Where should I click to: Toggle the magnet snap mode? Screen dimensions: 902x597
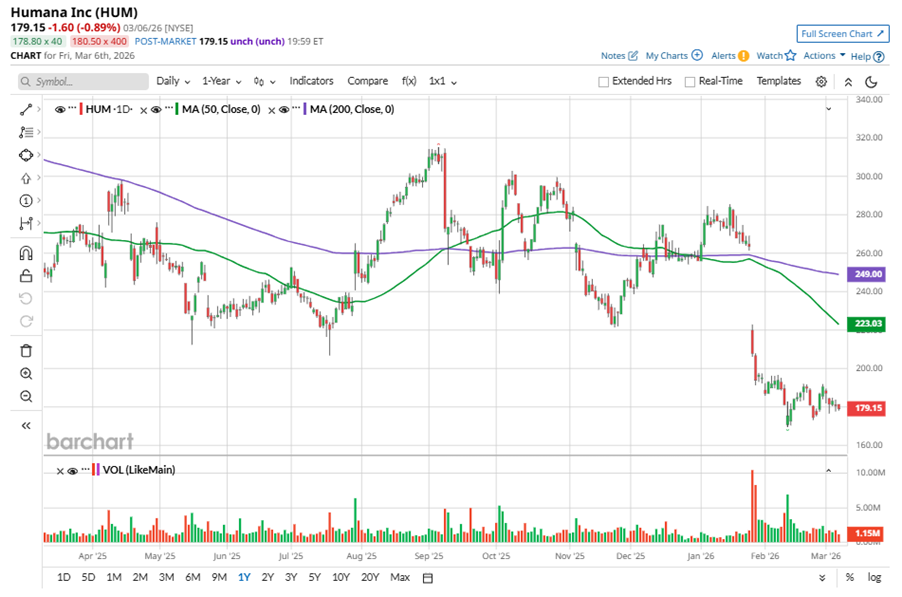[x=26, y=253]
